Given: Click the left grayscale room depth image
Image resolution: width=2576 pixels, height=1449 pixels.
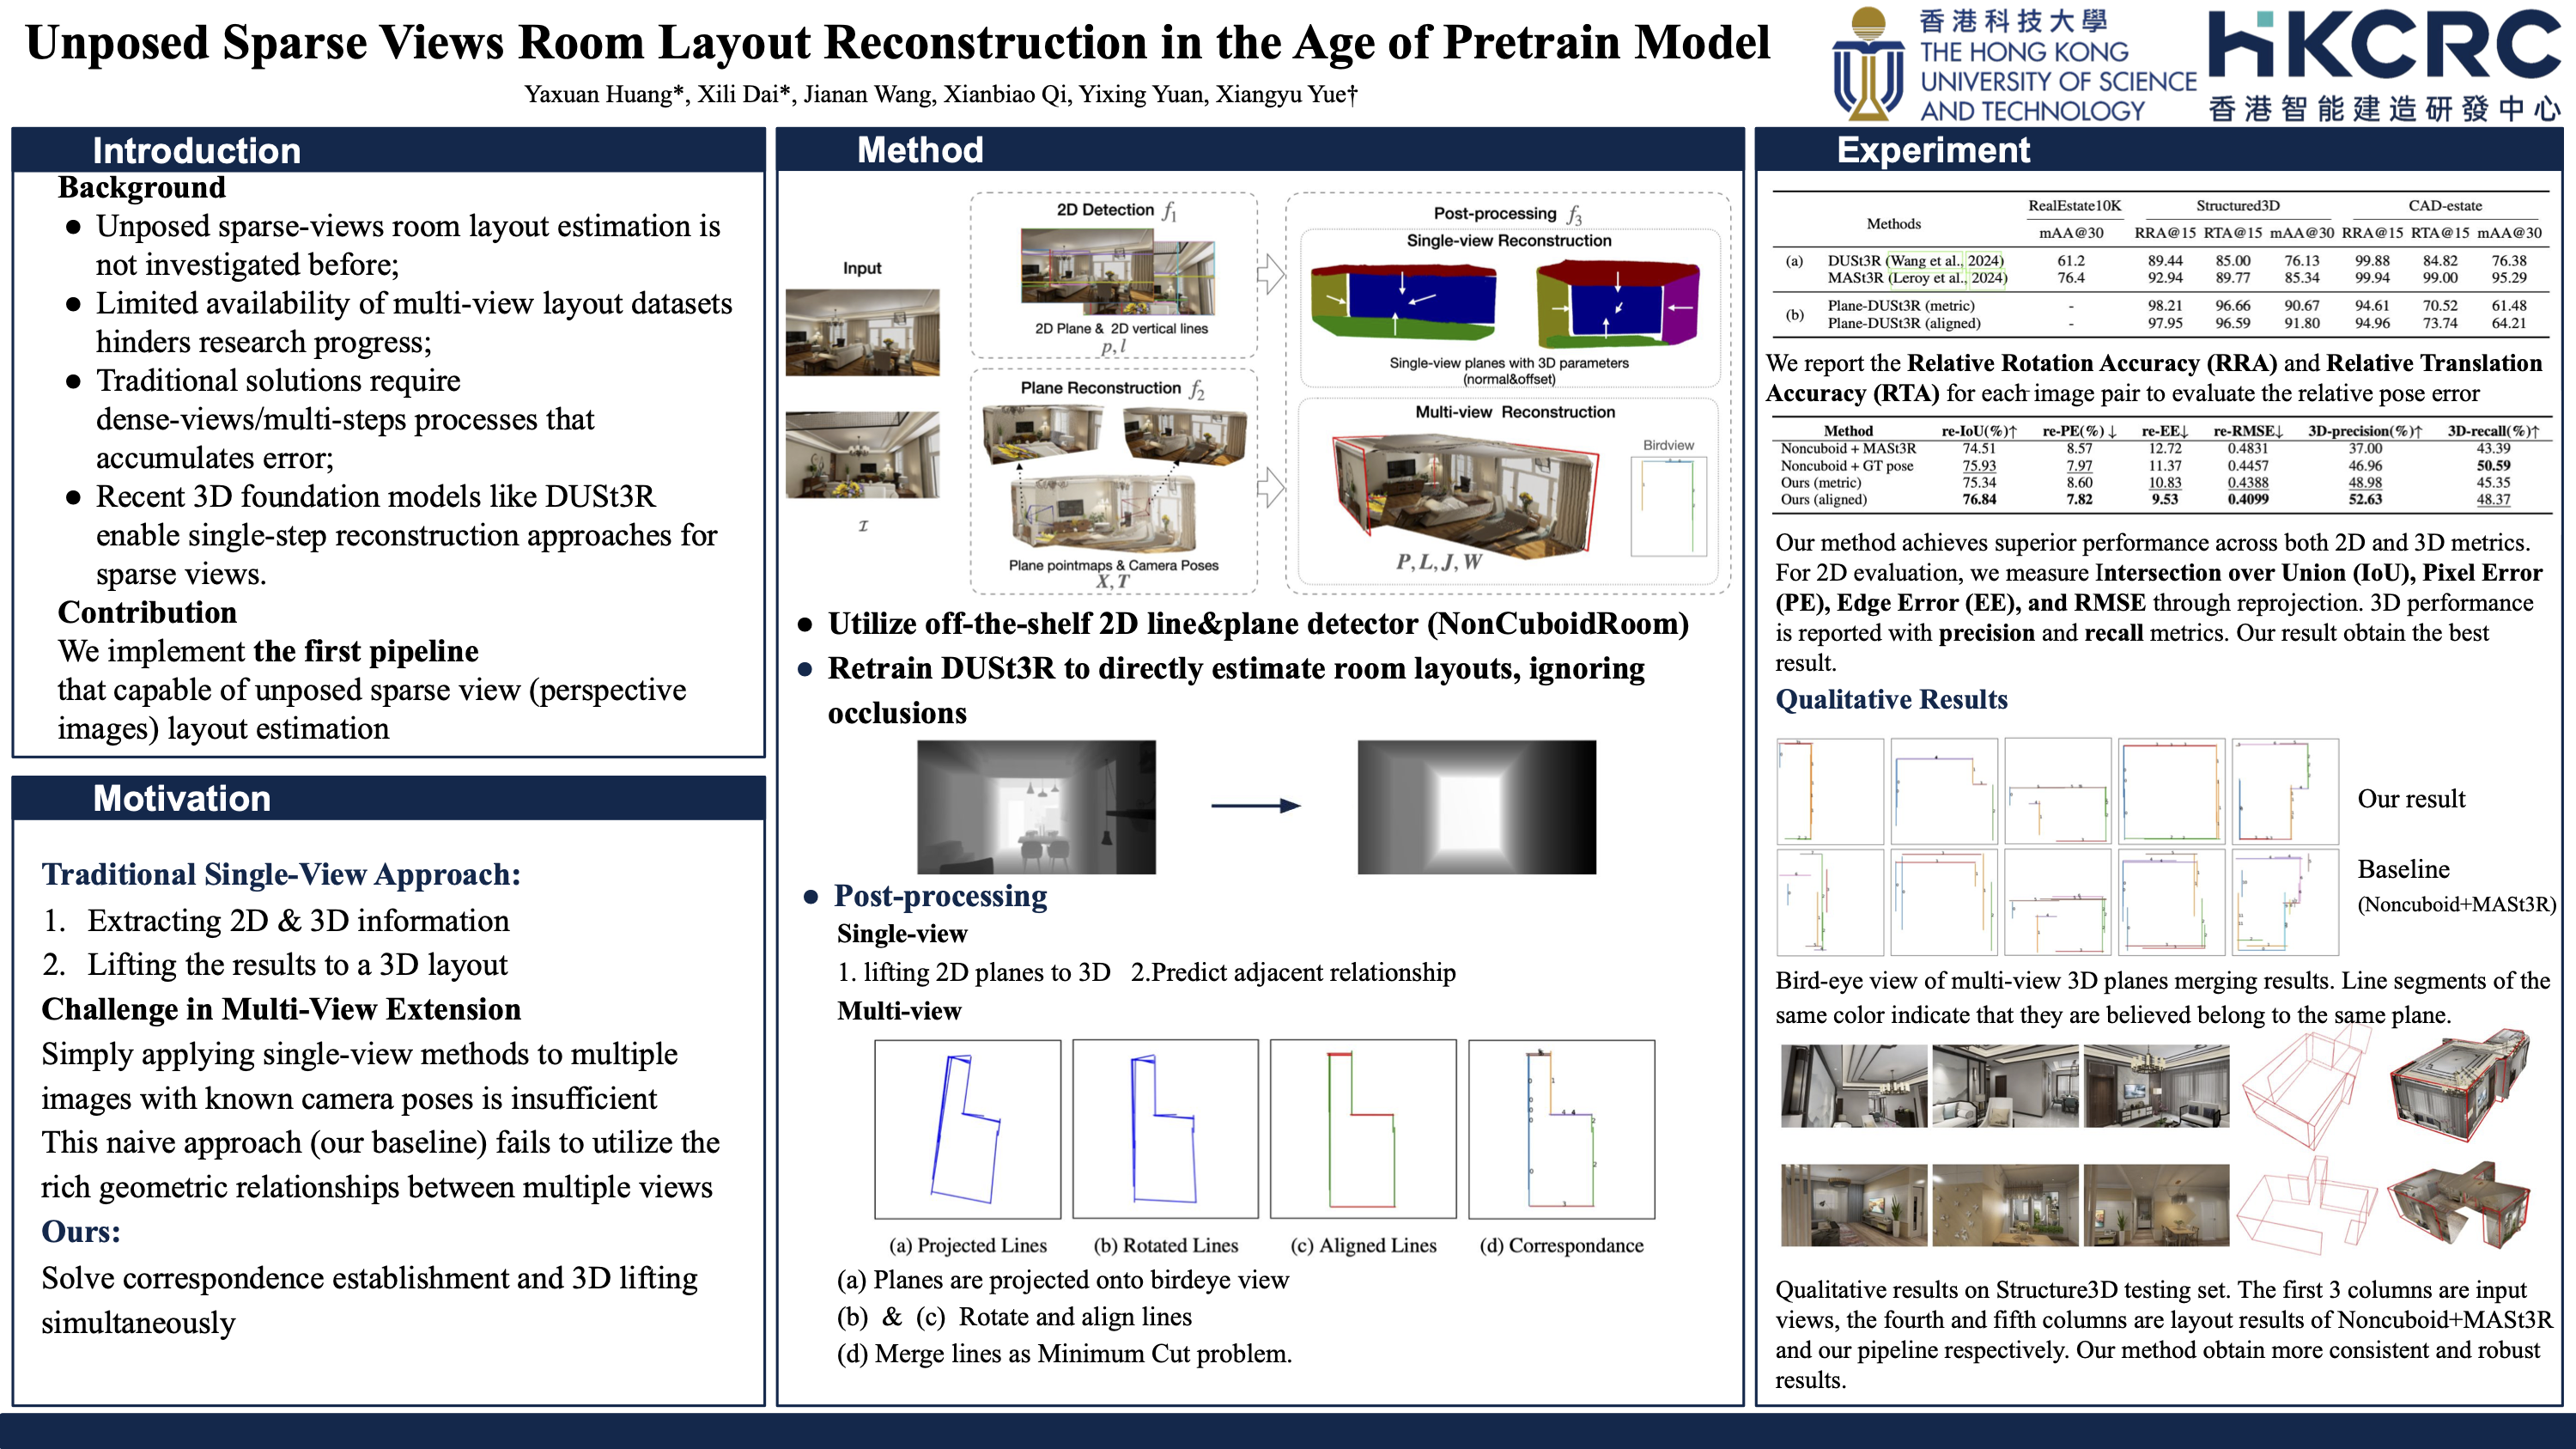Looking at the screenshot, I should 1036,807.
